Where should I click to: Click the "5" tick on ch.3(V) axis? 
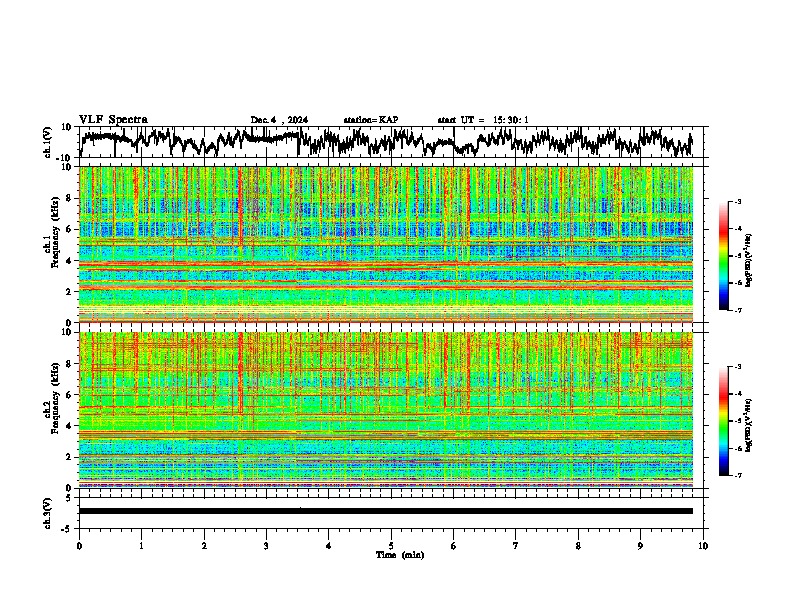click(69, 498)
